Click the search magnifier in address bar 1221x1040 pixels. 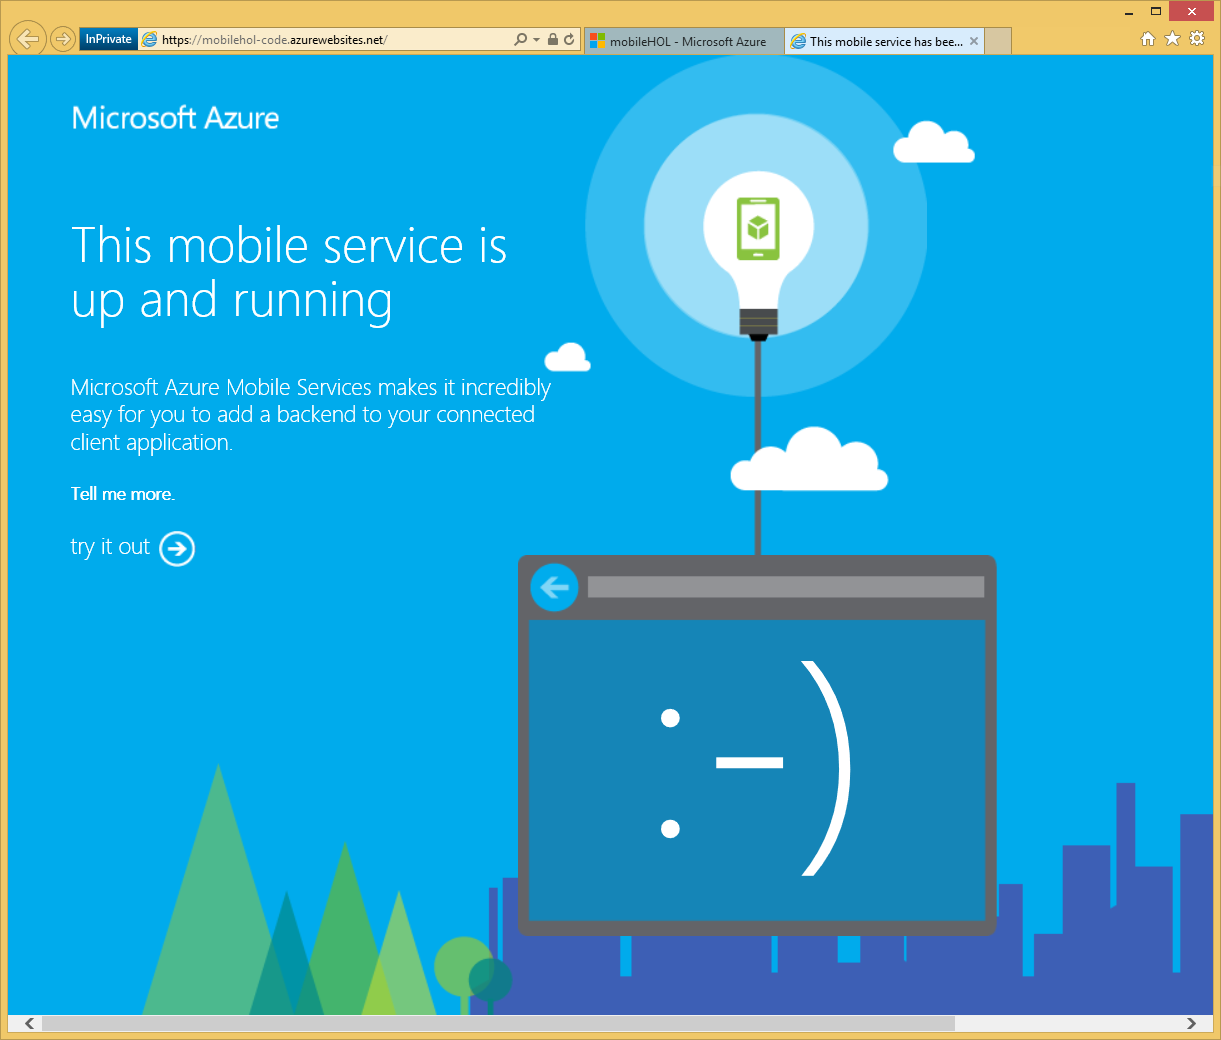(520, 40)
